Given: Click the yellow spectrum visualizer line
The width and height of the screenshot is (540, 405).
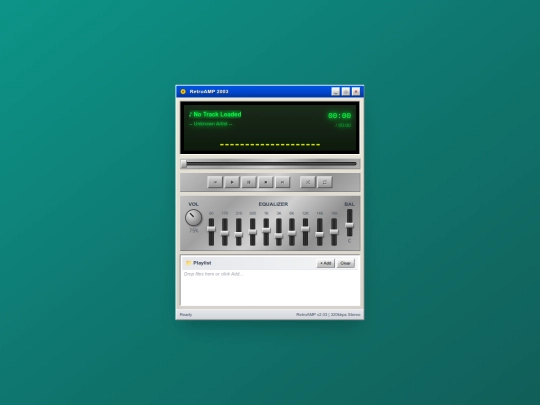Looking at the screenshot, I should 270,145.
